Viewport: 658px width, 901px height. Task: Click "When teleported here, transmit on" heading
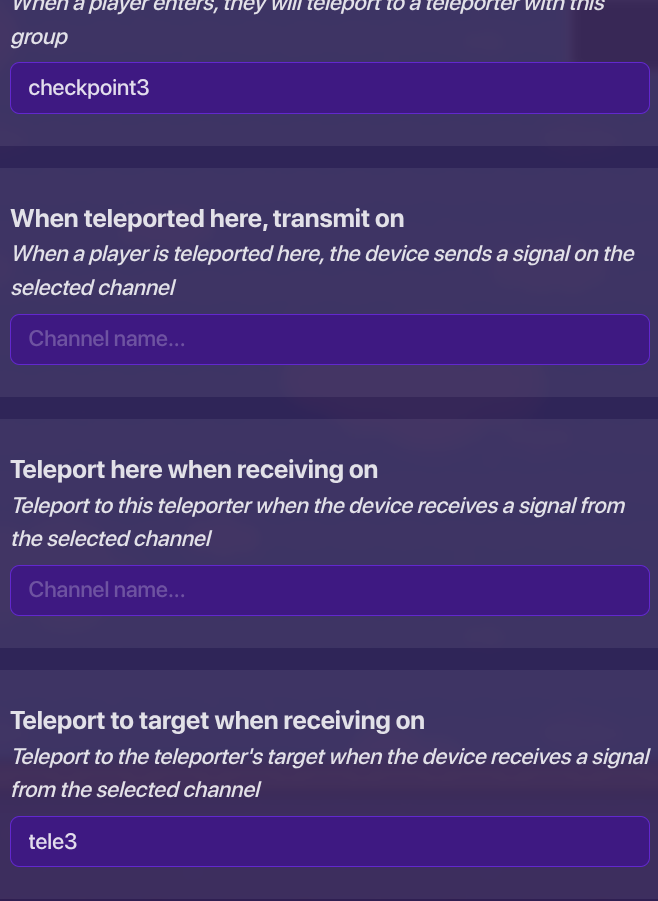[x=207, y=218]
